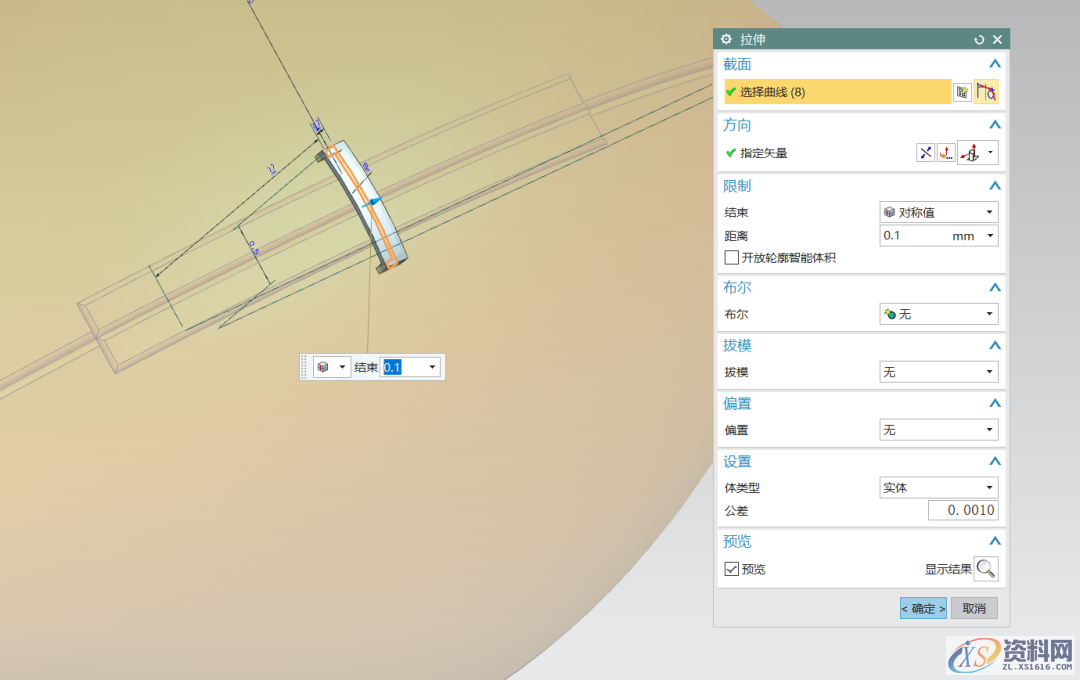Click the sketch section icon in 截面 row
This screenshot has width=1080, height=680.
tap(962, 92)
